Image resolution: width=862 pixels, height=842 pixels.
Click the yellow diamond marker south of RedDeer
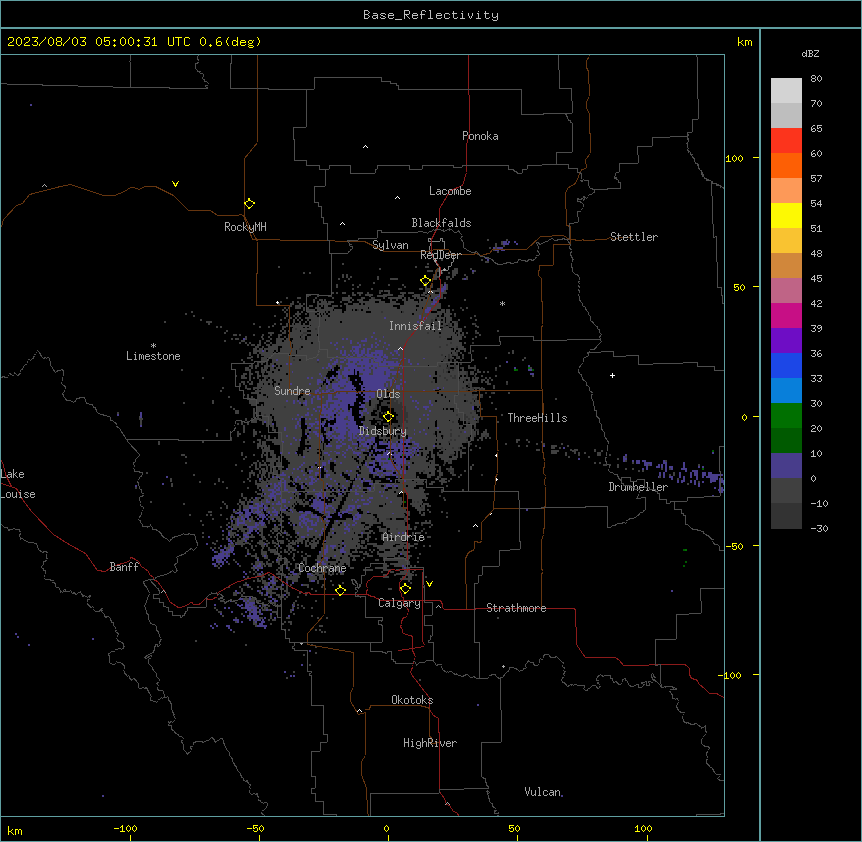(x=426, y=281)
